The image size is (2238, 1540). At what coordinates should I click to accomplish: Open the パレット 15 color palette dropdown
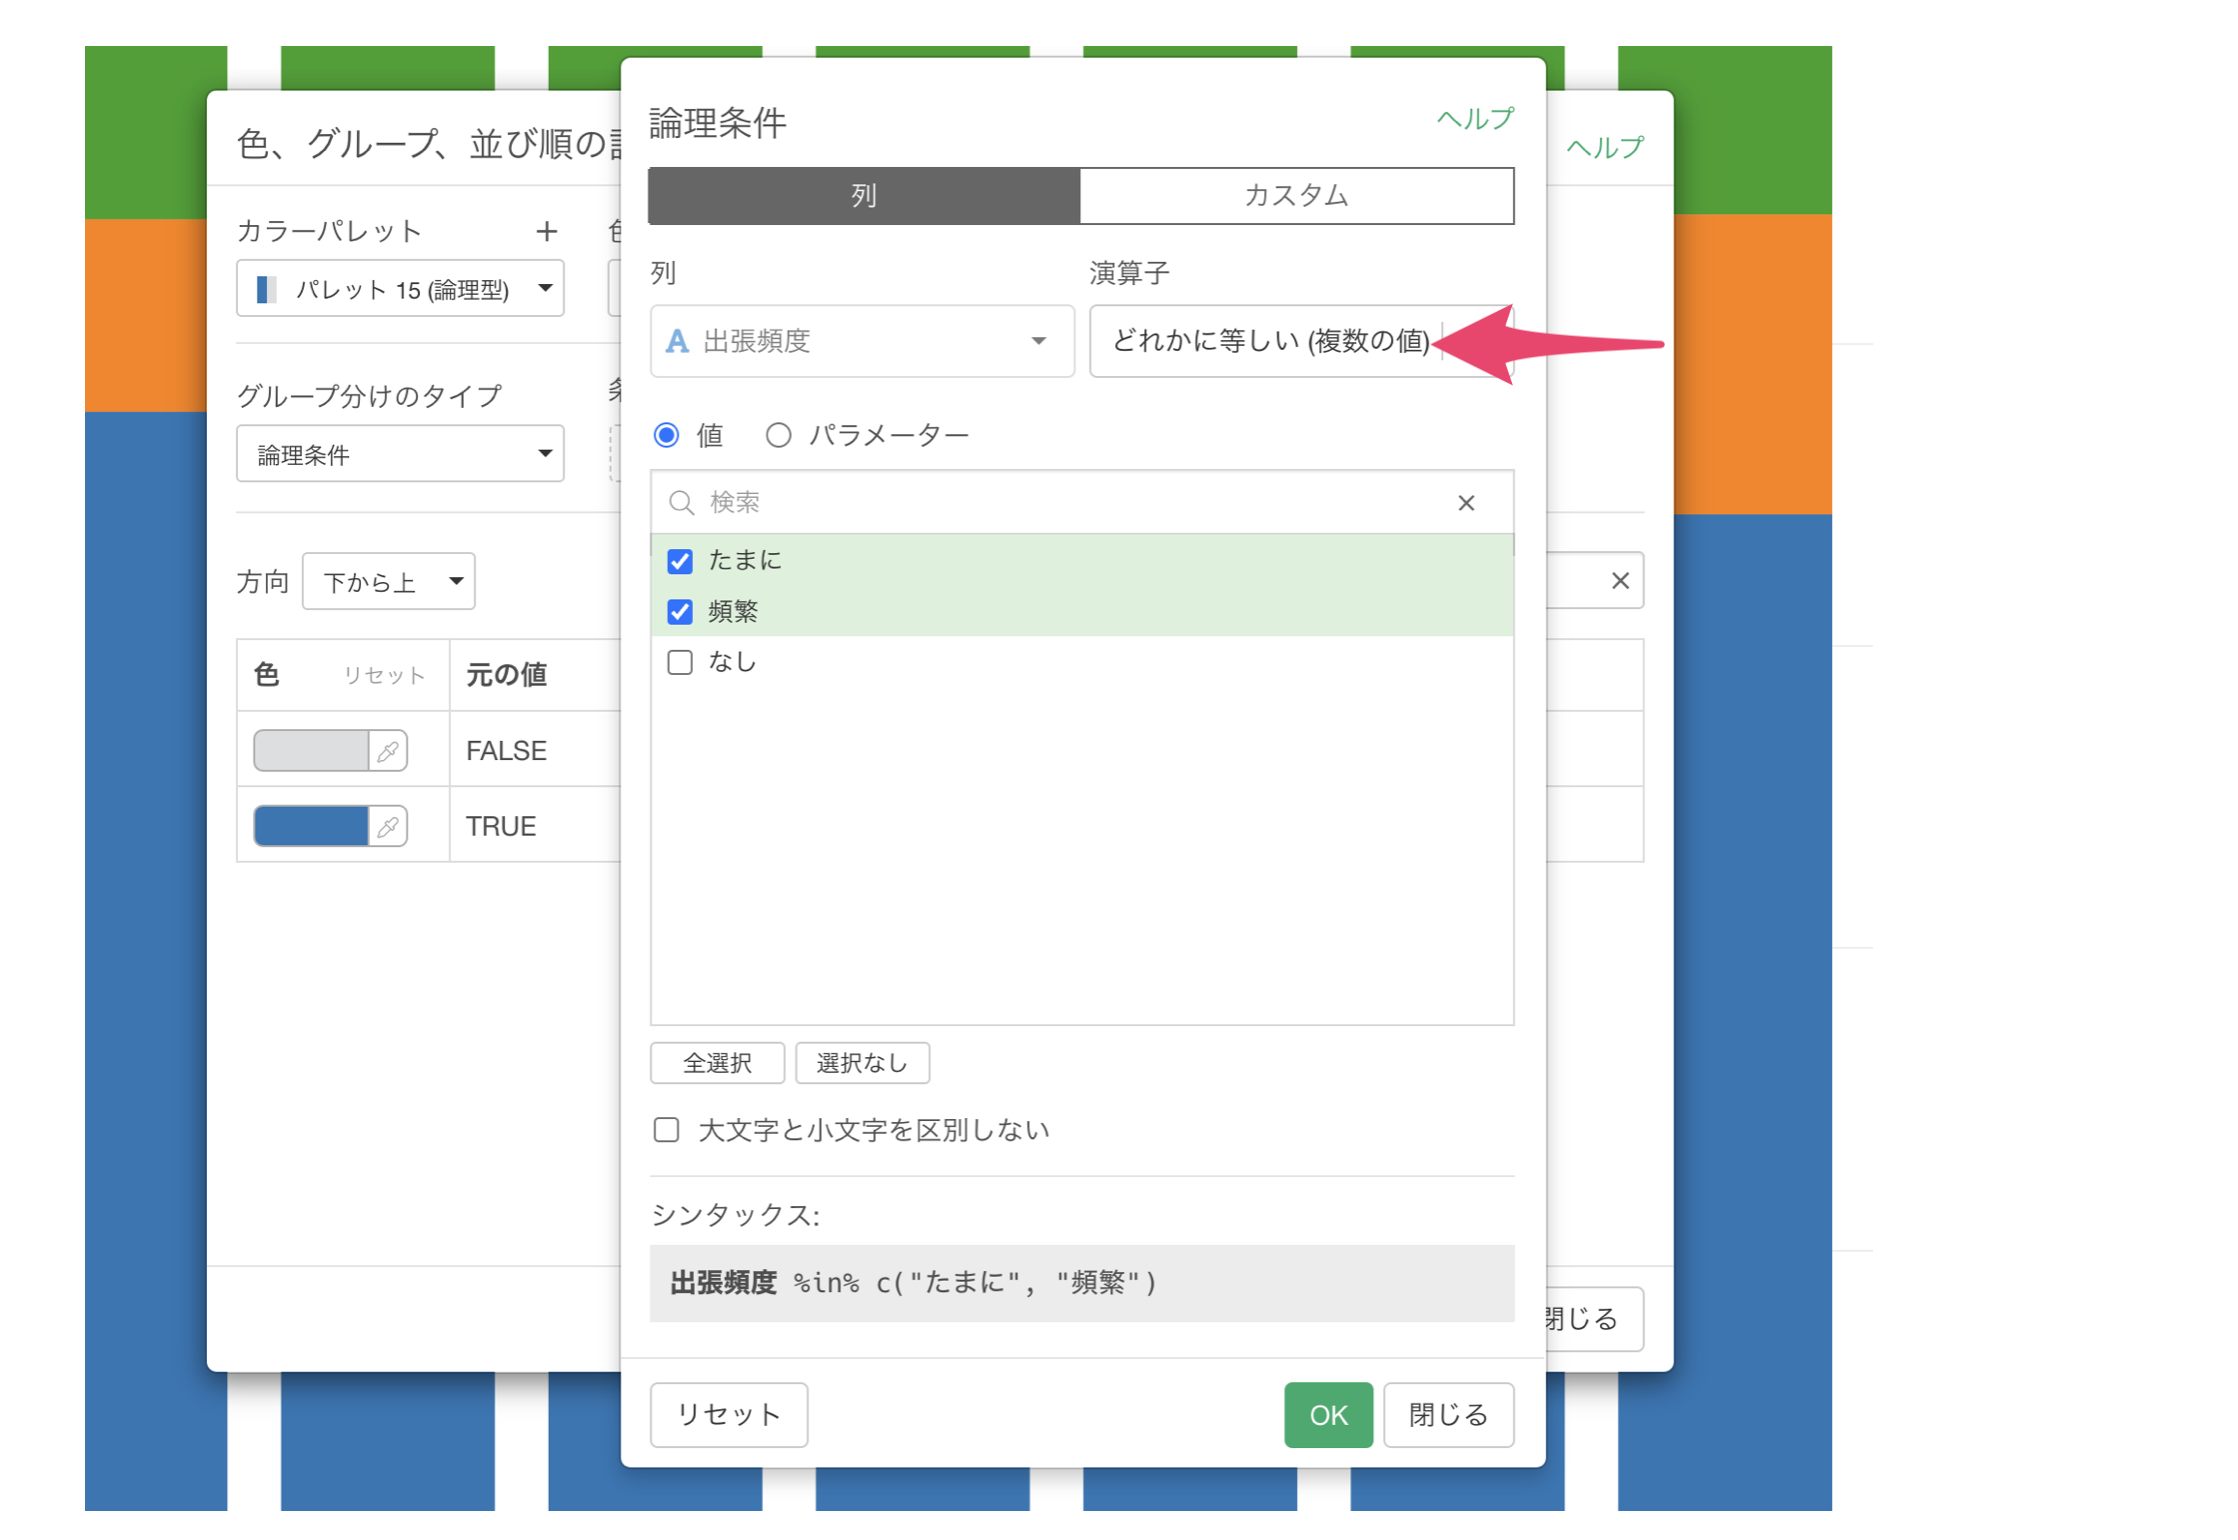[x=400, y=289]
